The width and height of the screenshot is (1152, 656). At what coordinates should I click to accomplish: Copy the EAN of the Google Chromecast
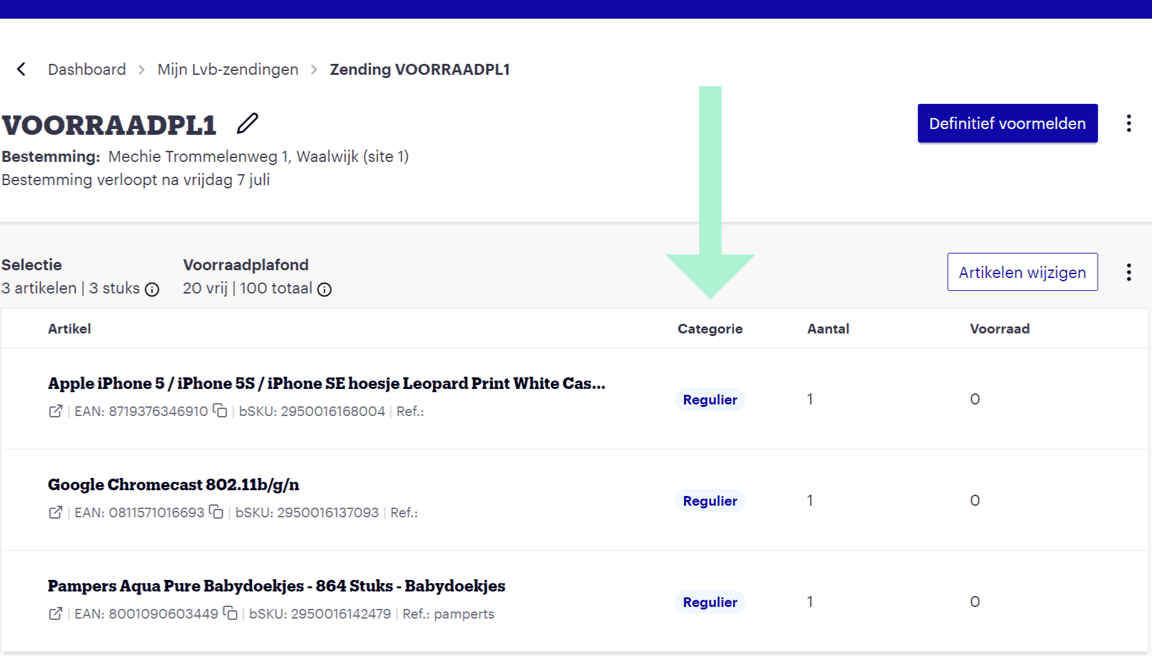(216, 512)
